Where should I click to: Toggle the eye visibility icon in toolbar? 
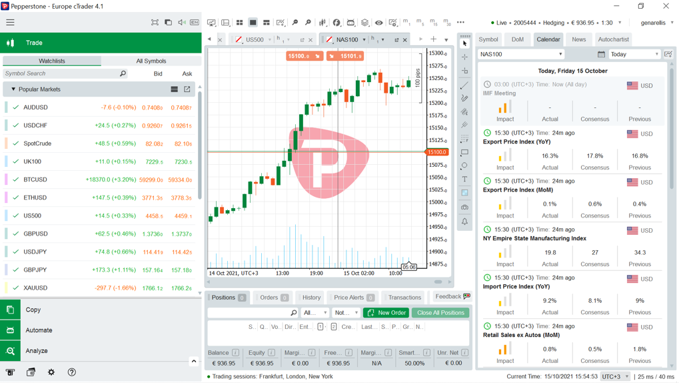pos(379,23)
